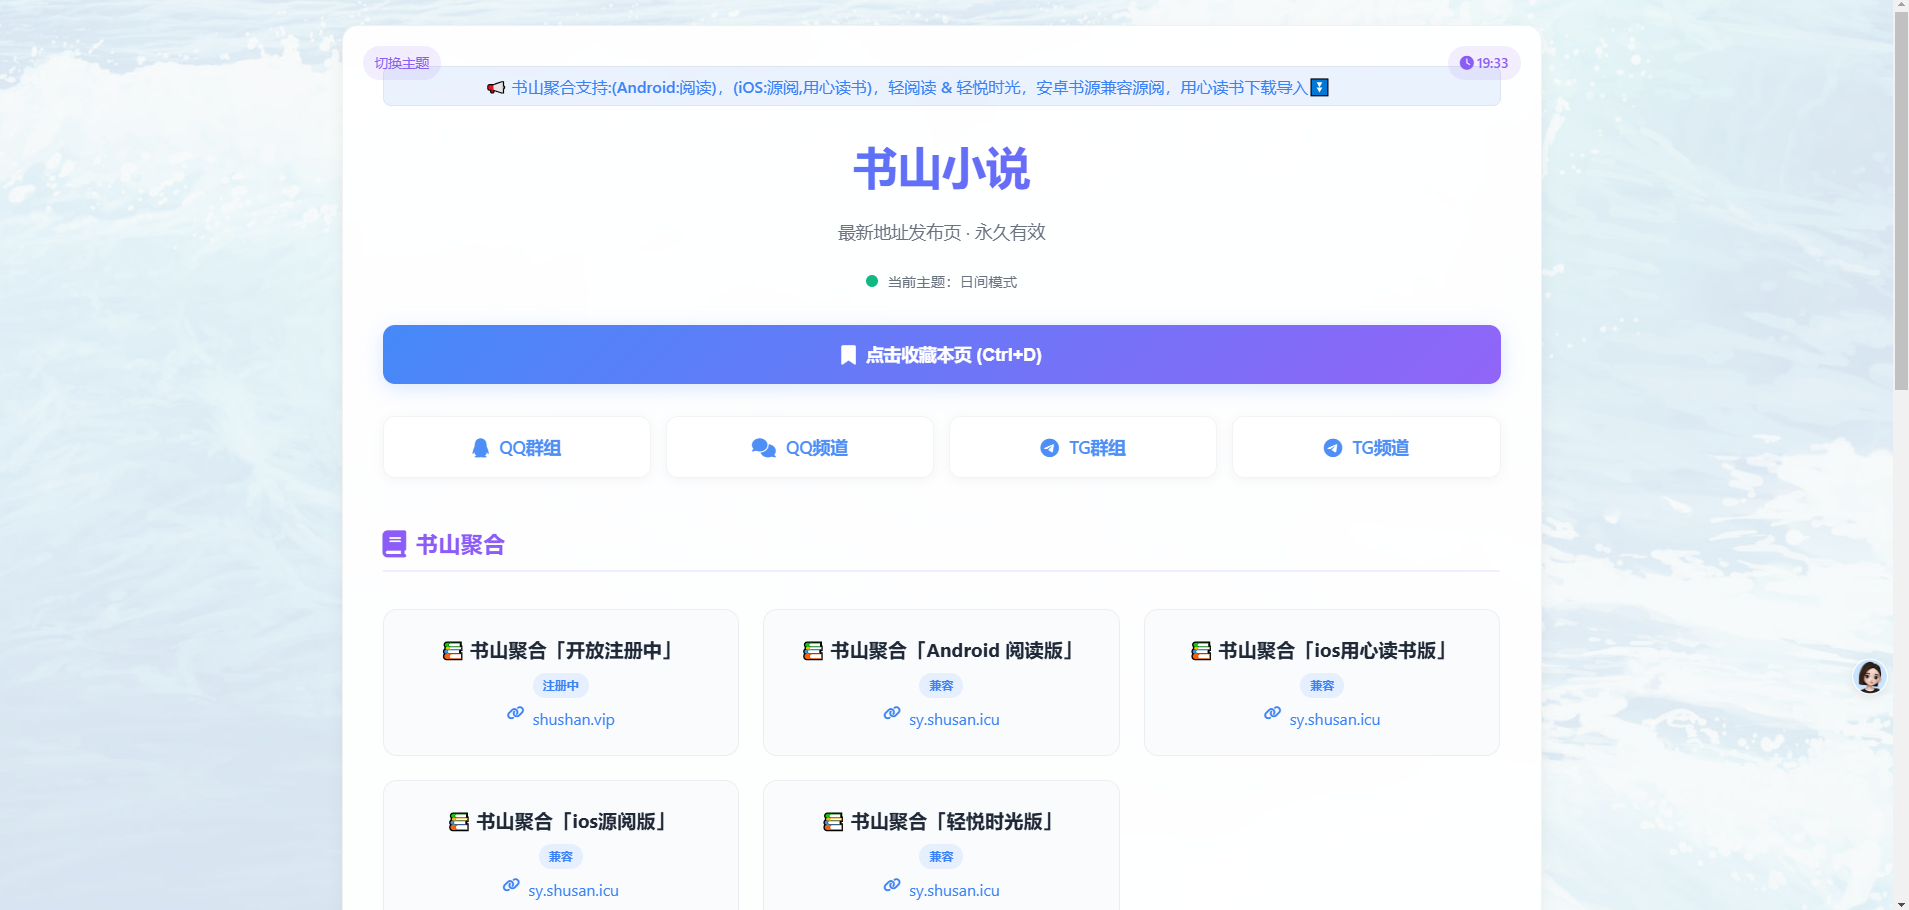The height and width of the screenshot is (910, 1909).
Task: Click the Telegram icon next to TG群组
Action: click(1049, 448)
